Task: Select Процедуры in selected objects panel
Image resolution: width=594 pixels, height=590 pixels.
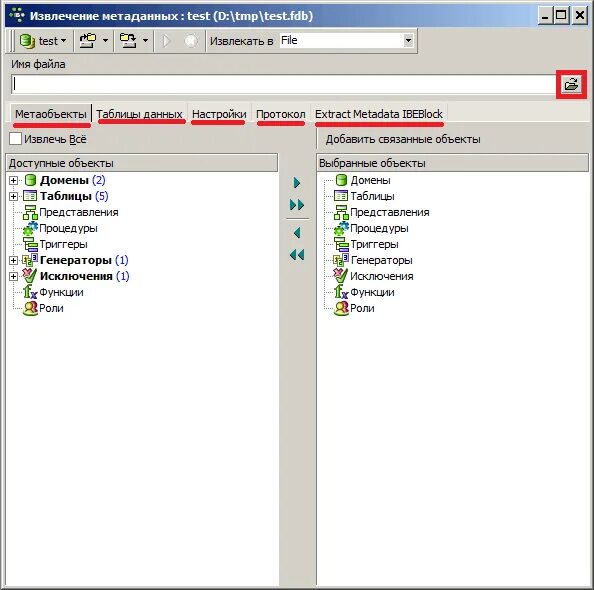Action: tap(379, 228)
